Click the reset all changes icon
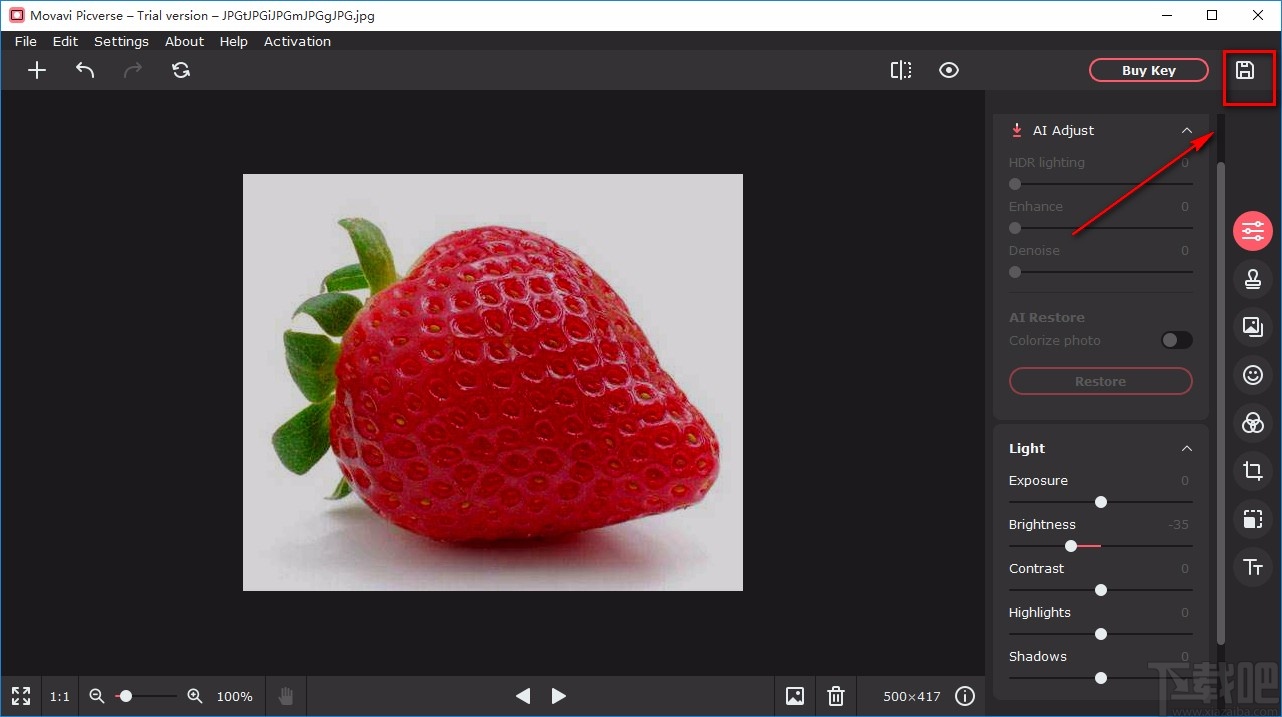This screenshot has width=1282, height=717. 181,70
